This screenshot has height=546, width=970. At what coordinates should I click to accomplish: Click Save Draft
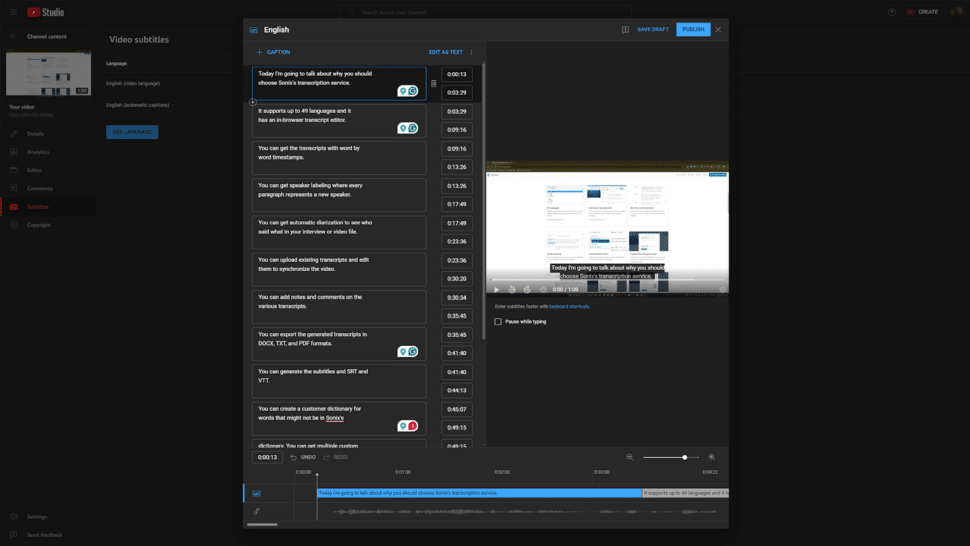click(x=653, y=30)
